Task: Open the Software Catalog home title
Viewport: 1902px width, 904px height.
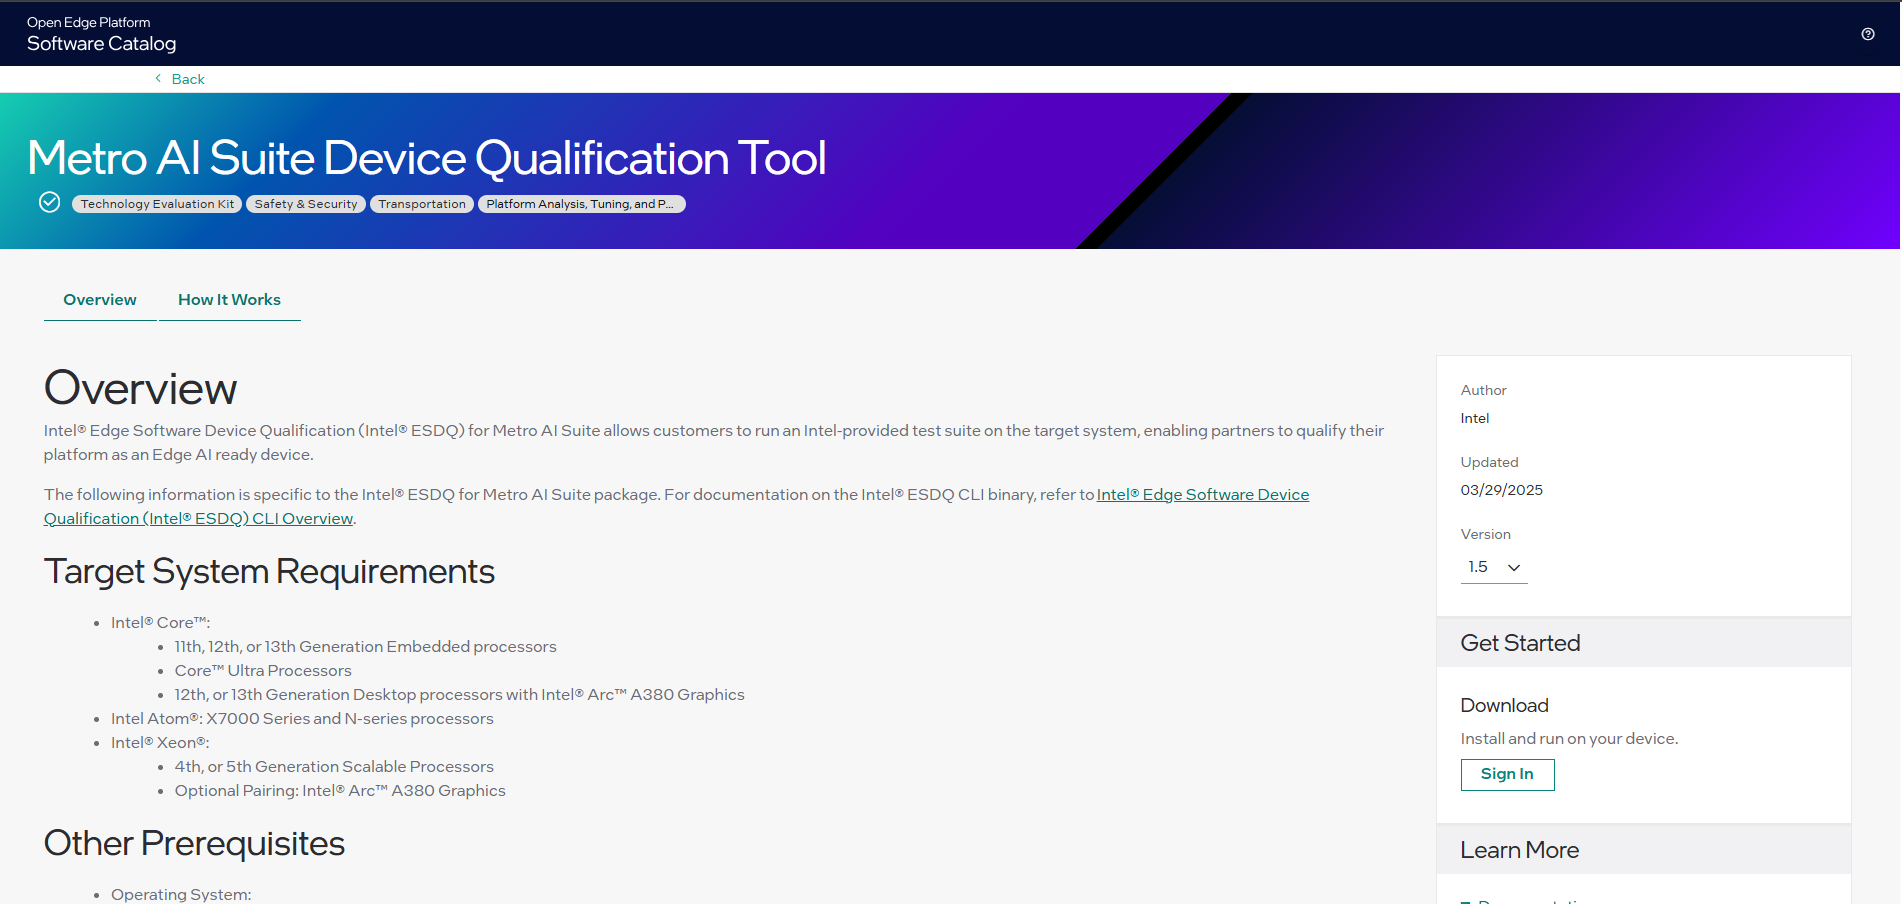Action: click(x=101, y=44)
